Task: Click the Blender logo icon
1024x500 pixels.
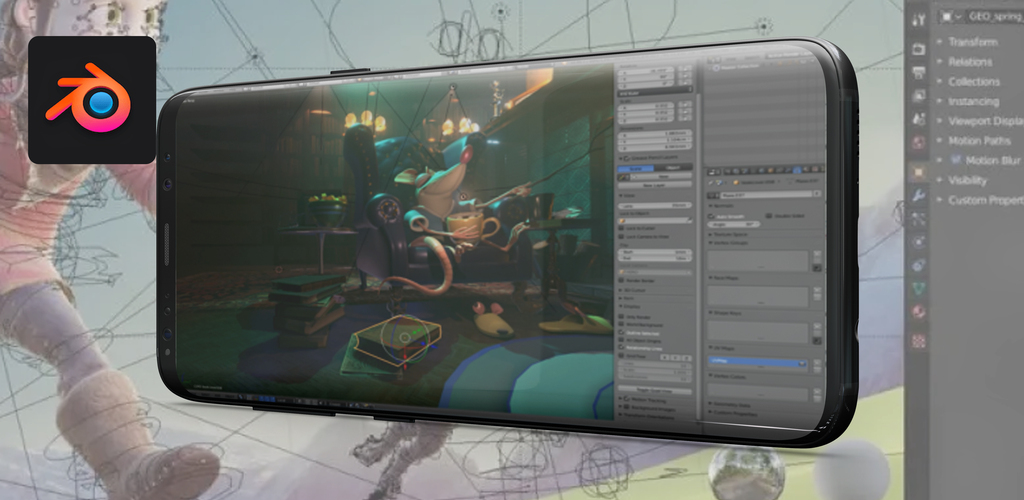Action: pos(91,99)
